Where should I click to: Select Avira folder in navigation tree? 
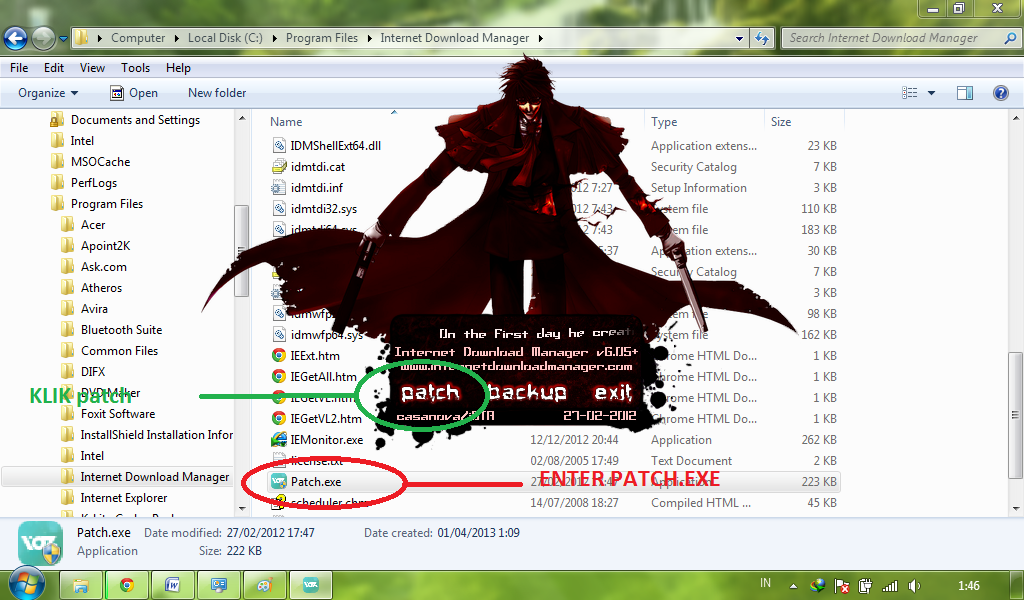click(x=94, y=309)
